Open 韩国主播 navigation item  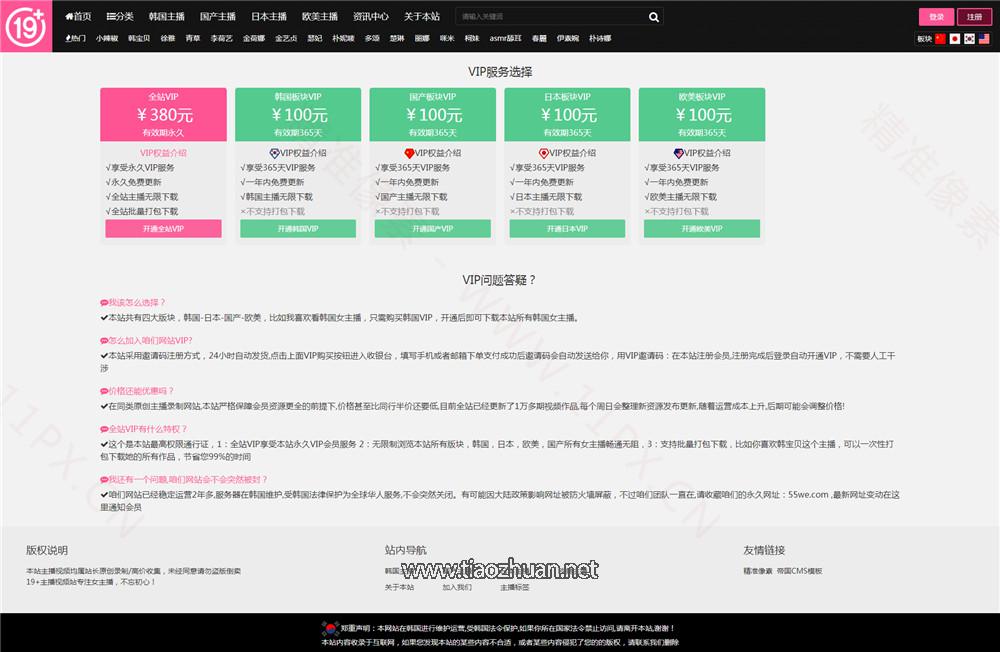pos(166,17)
